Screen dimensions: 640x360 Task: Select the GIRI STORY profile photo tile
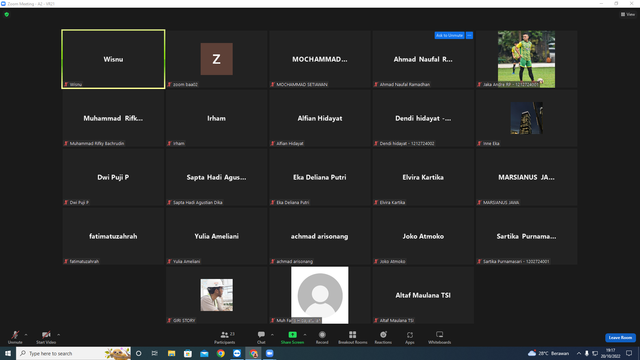click(x=217, y=295)
